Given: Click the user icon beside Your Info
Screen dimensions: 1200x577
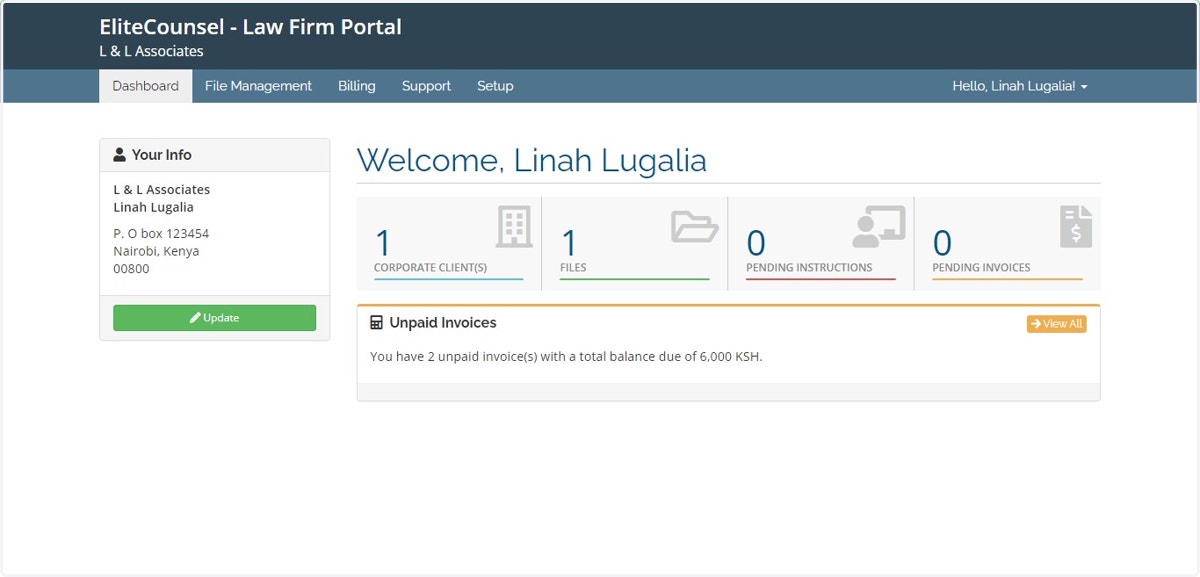Looking at the screenshot, I should point(120,155).
